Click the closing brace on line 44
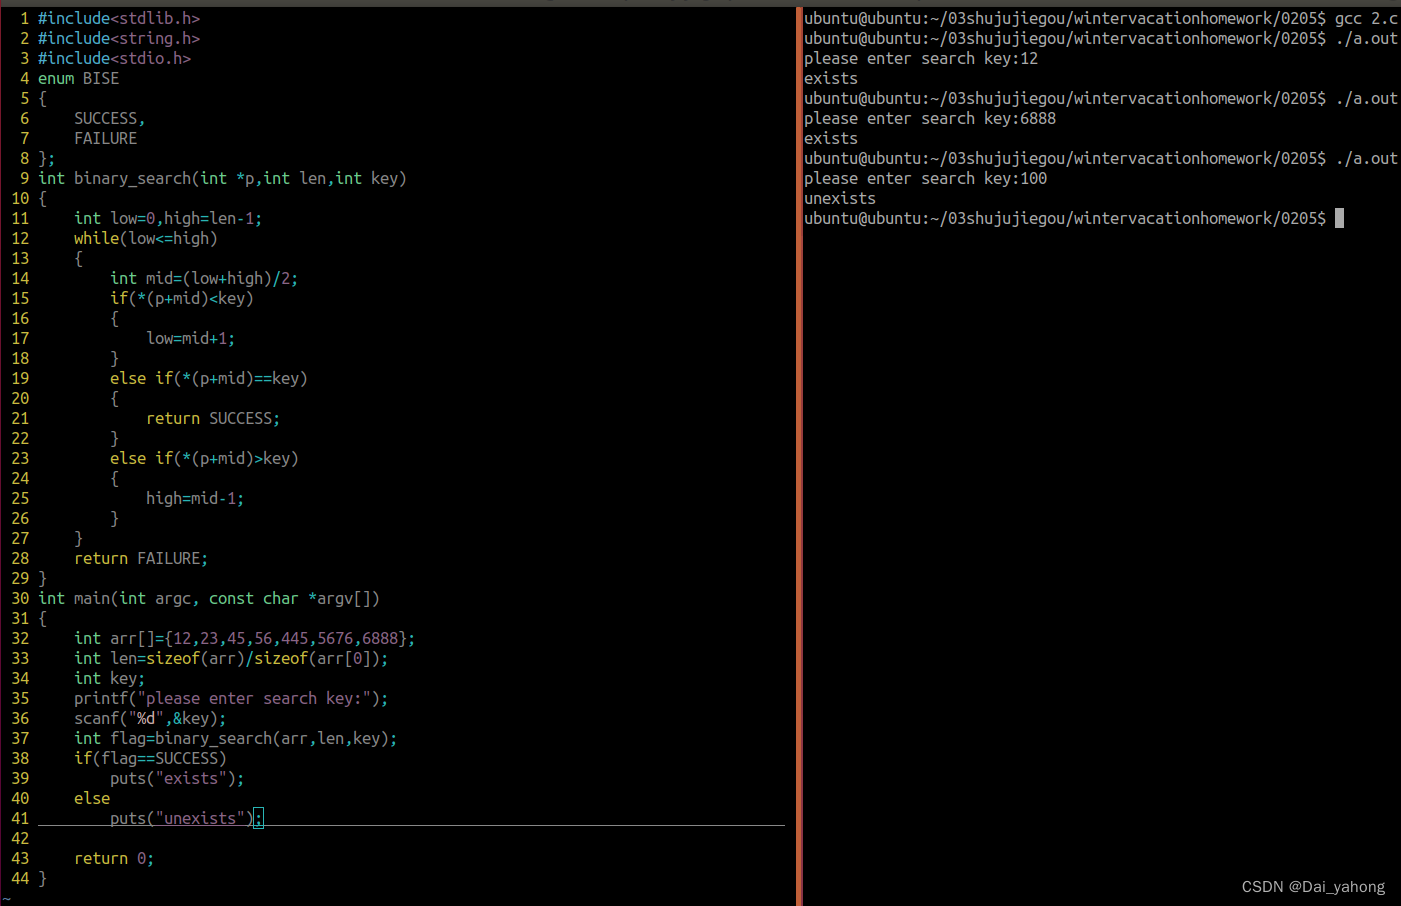1401x906 pixels. pyautogui.click(x=42, y=878)
